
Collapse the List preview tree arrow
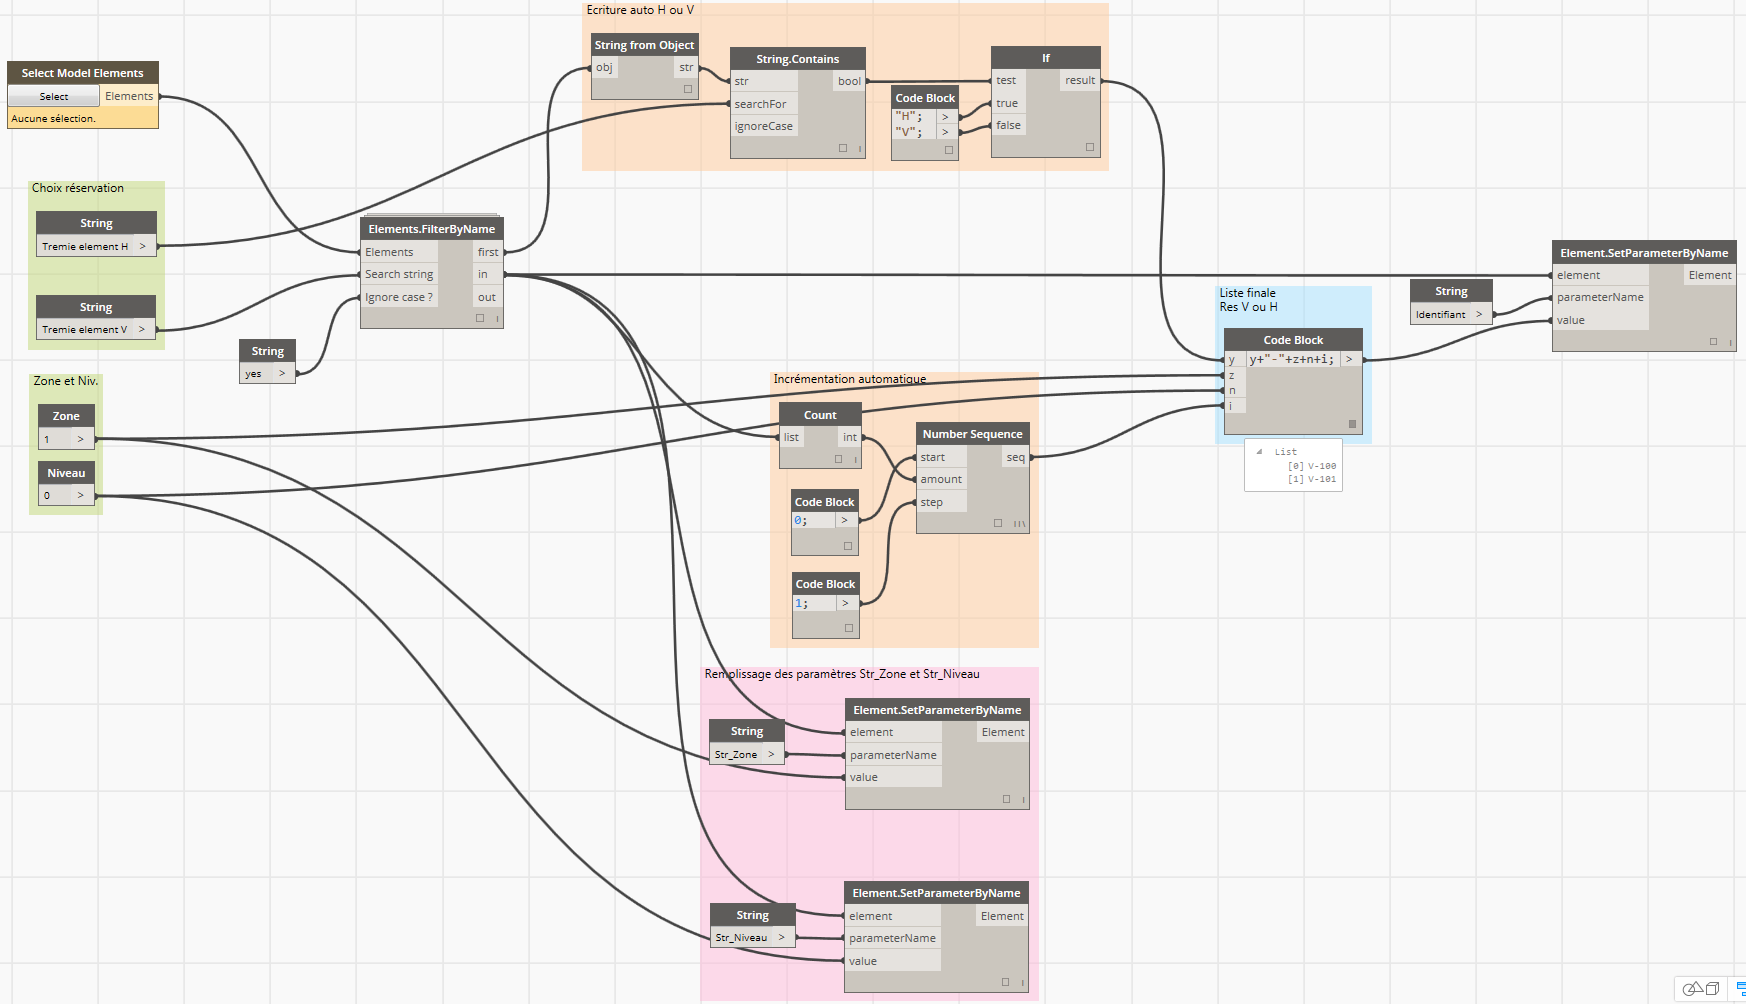(1259, 452)
